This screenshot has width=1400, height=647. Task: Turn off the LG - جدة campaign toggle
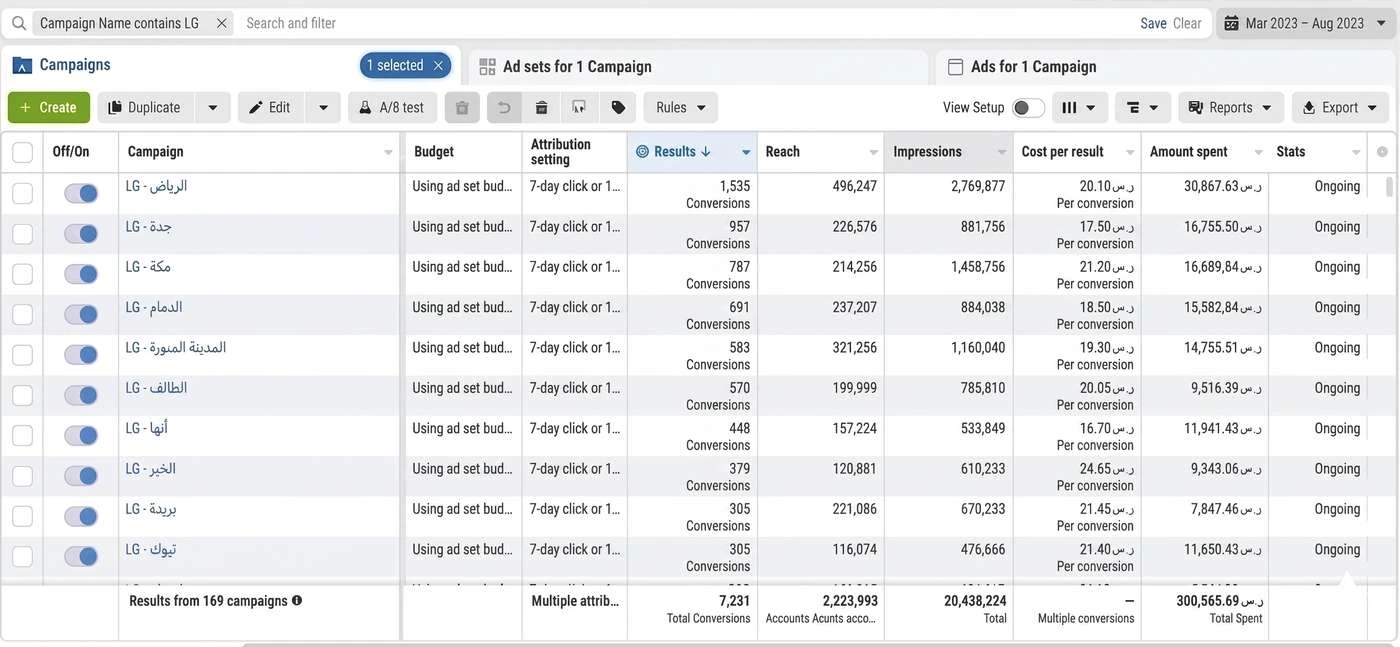pos(81,234)
